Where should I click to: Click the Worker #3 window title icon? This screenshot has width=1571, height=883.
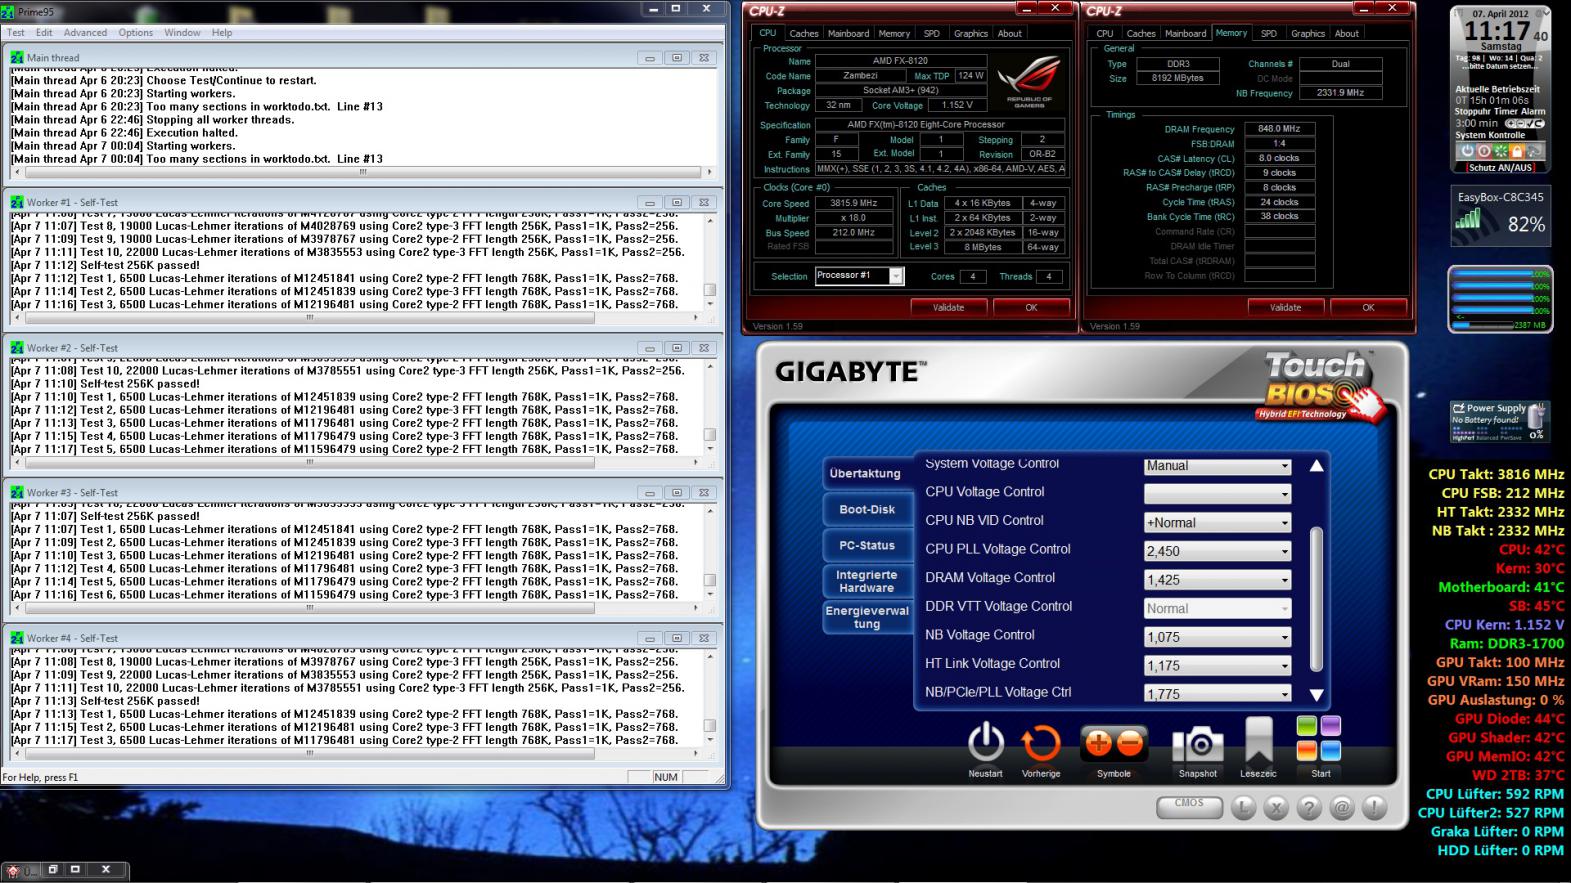(17, 492)
